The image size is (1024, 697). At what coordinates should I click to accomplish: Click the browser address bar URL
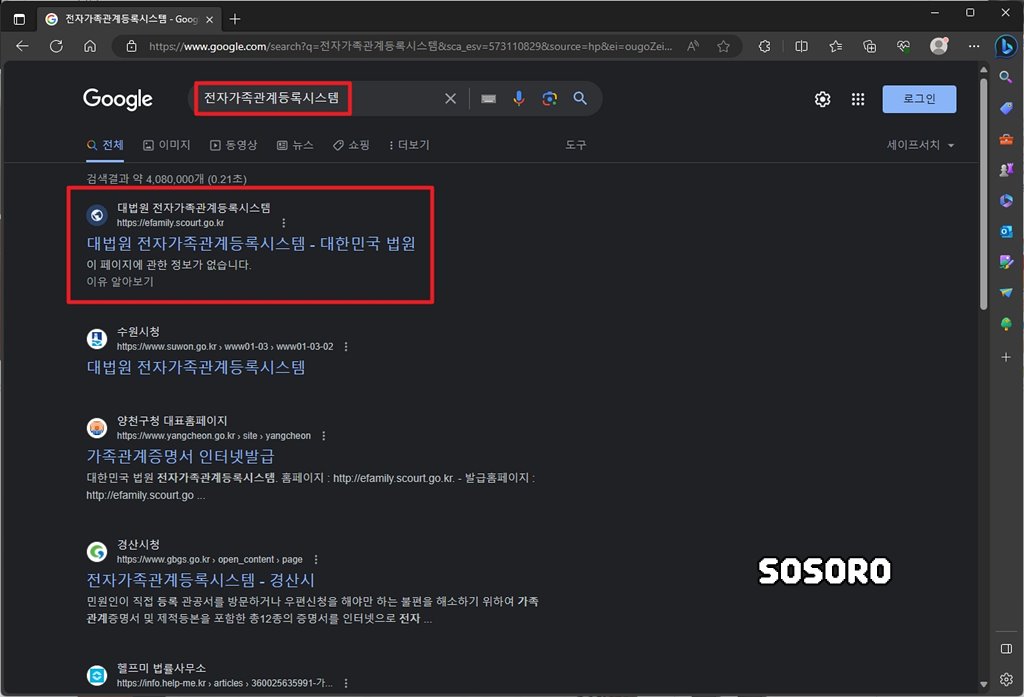pyautogui.click(x=410, y=46)
